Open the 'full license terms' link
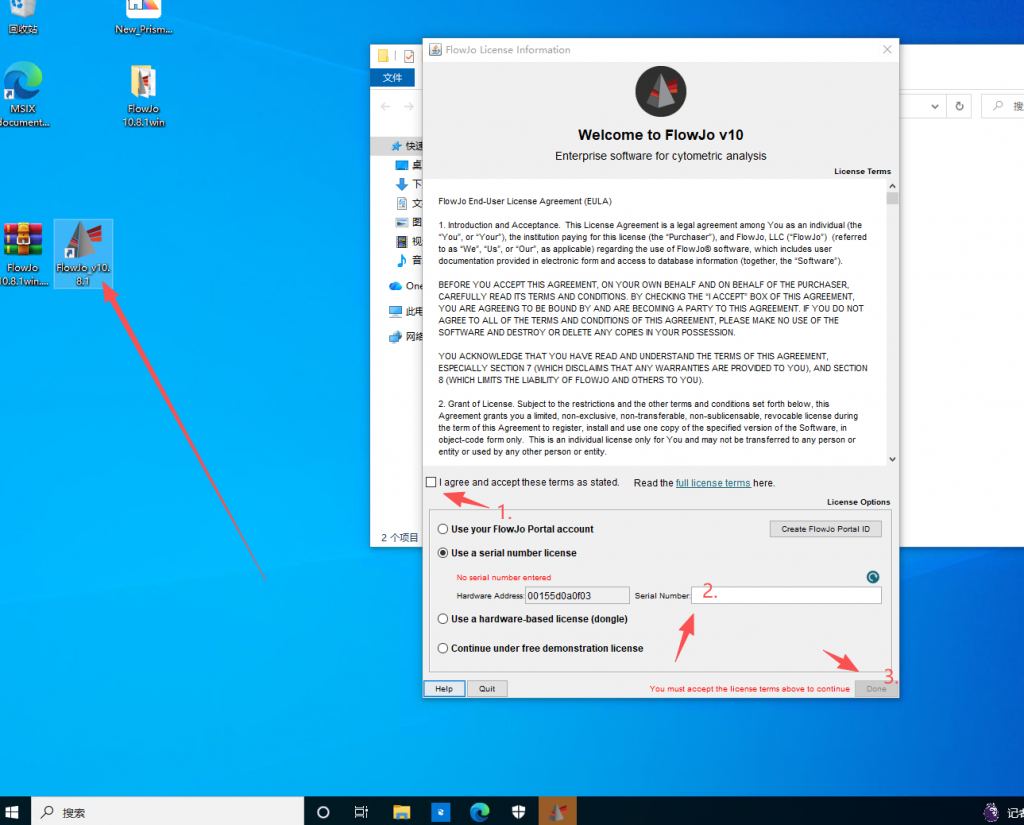The width and height of the screenshot is (1024, 825). click(712, 483)
